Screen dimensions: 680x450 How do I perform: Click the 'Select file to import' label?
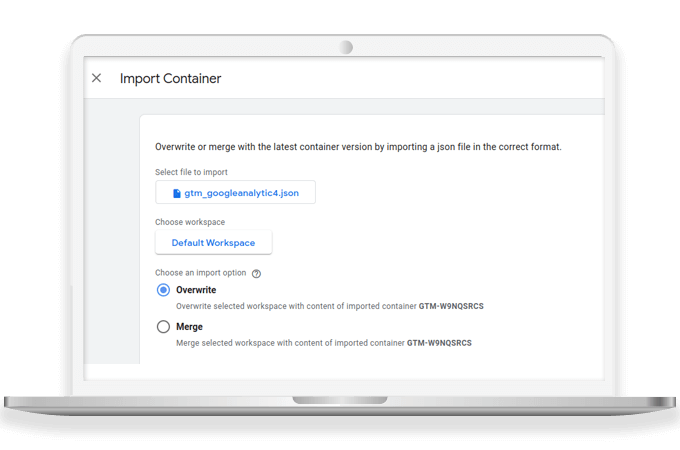(x=191, y=172)
